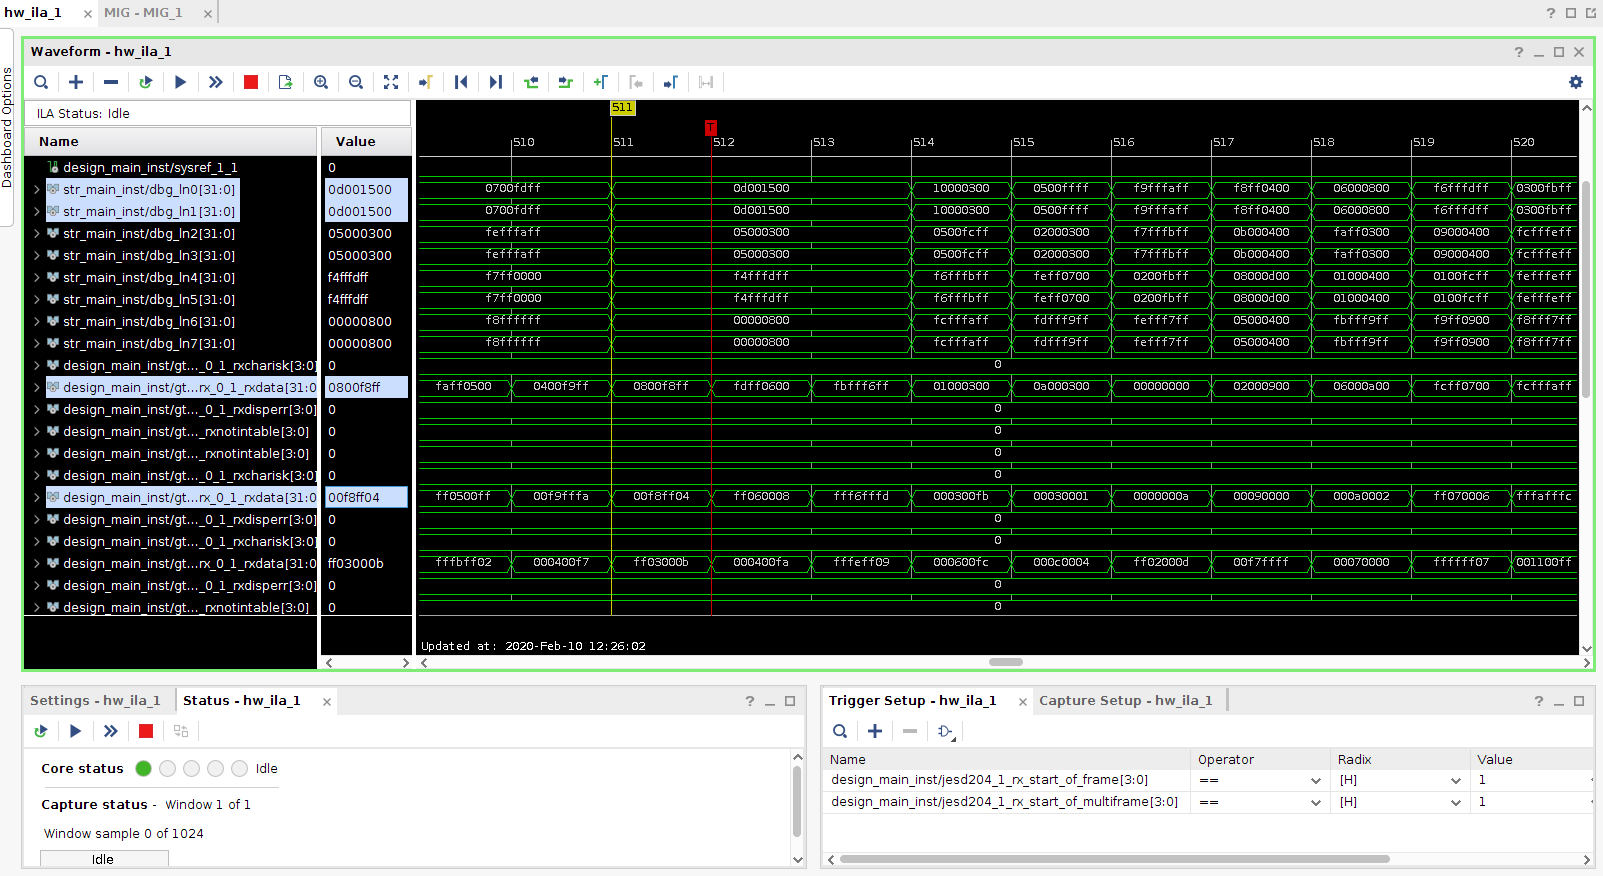Click the waveform horizontal scrollbar thumb
Viewport: 1603px width, 876px height.
point(1005,662)
